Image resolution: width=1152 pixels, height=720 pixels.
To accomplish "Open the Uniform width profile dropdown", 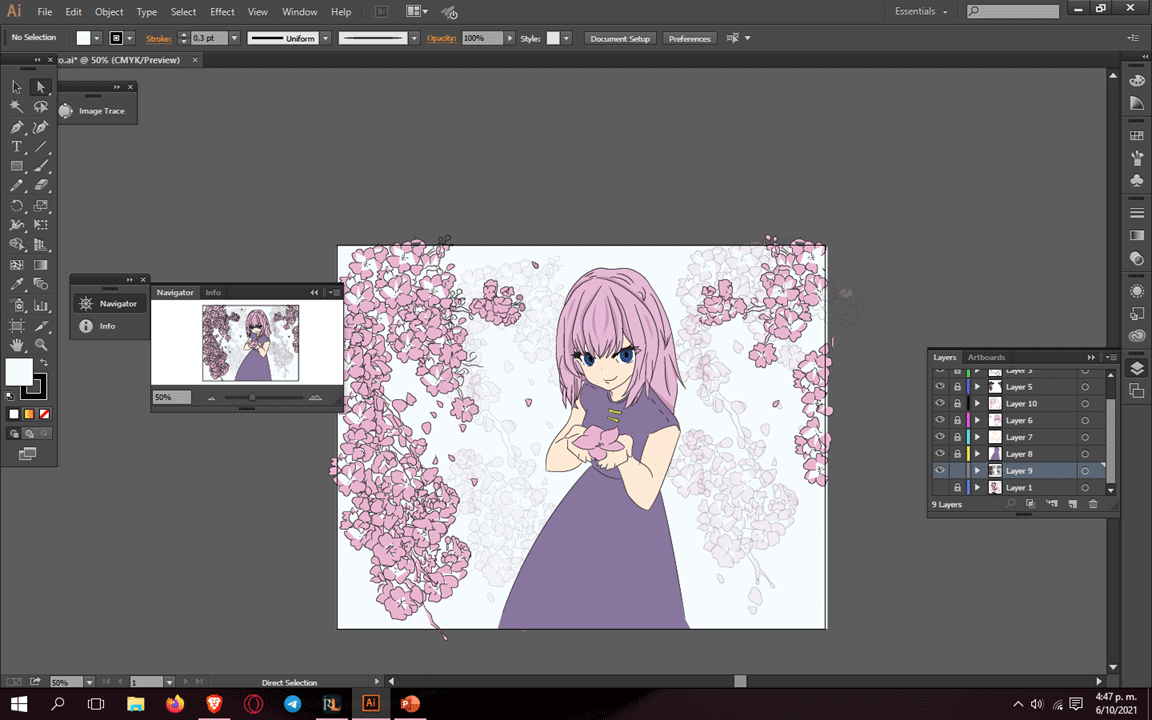I will coord(325,38).
